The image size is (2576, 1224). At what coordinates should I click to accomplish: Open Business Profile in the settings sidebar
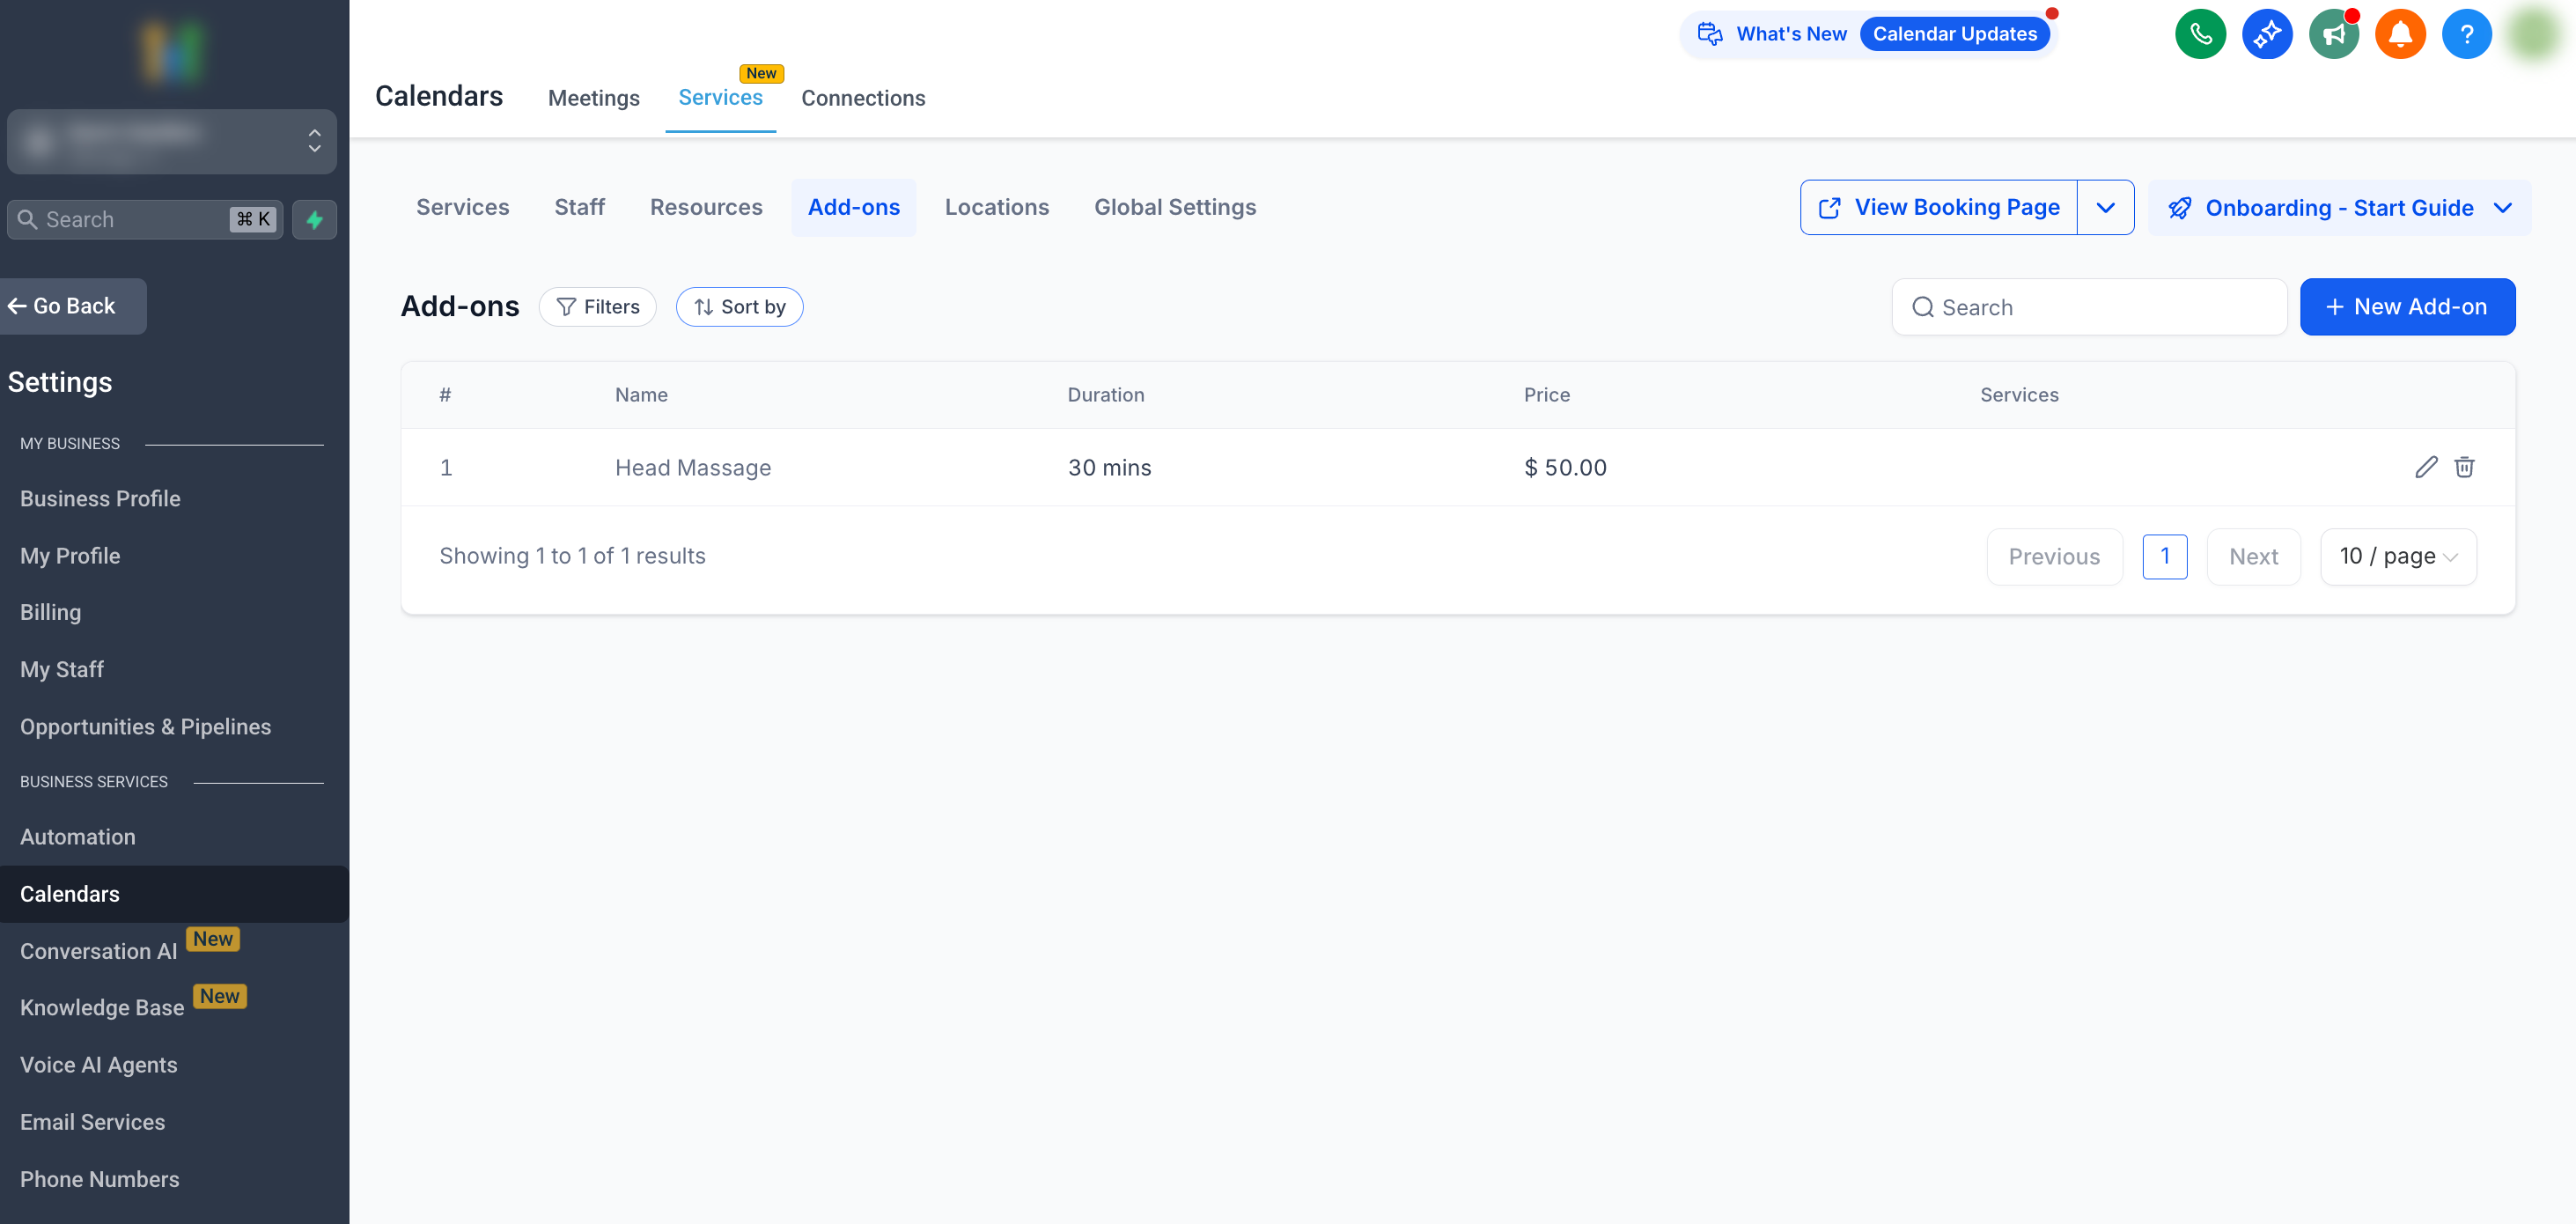coord(100,499)
